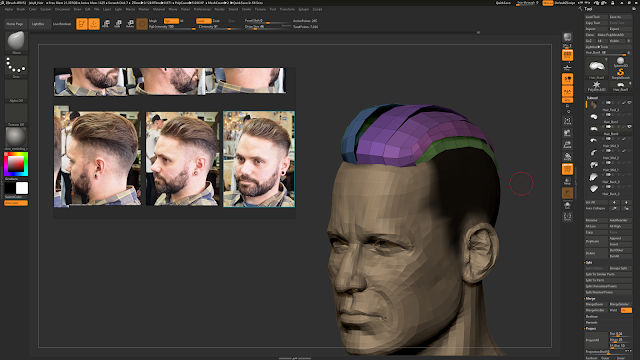The width and height of the screenshot is (640, 360).
Task: Select the Sphere3D tool thumbnail
Action: click(x=620, y=62)
